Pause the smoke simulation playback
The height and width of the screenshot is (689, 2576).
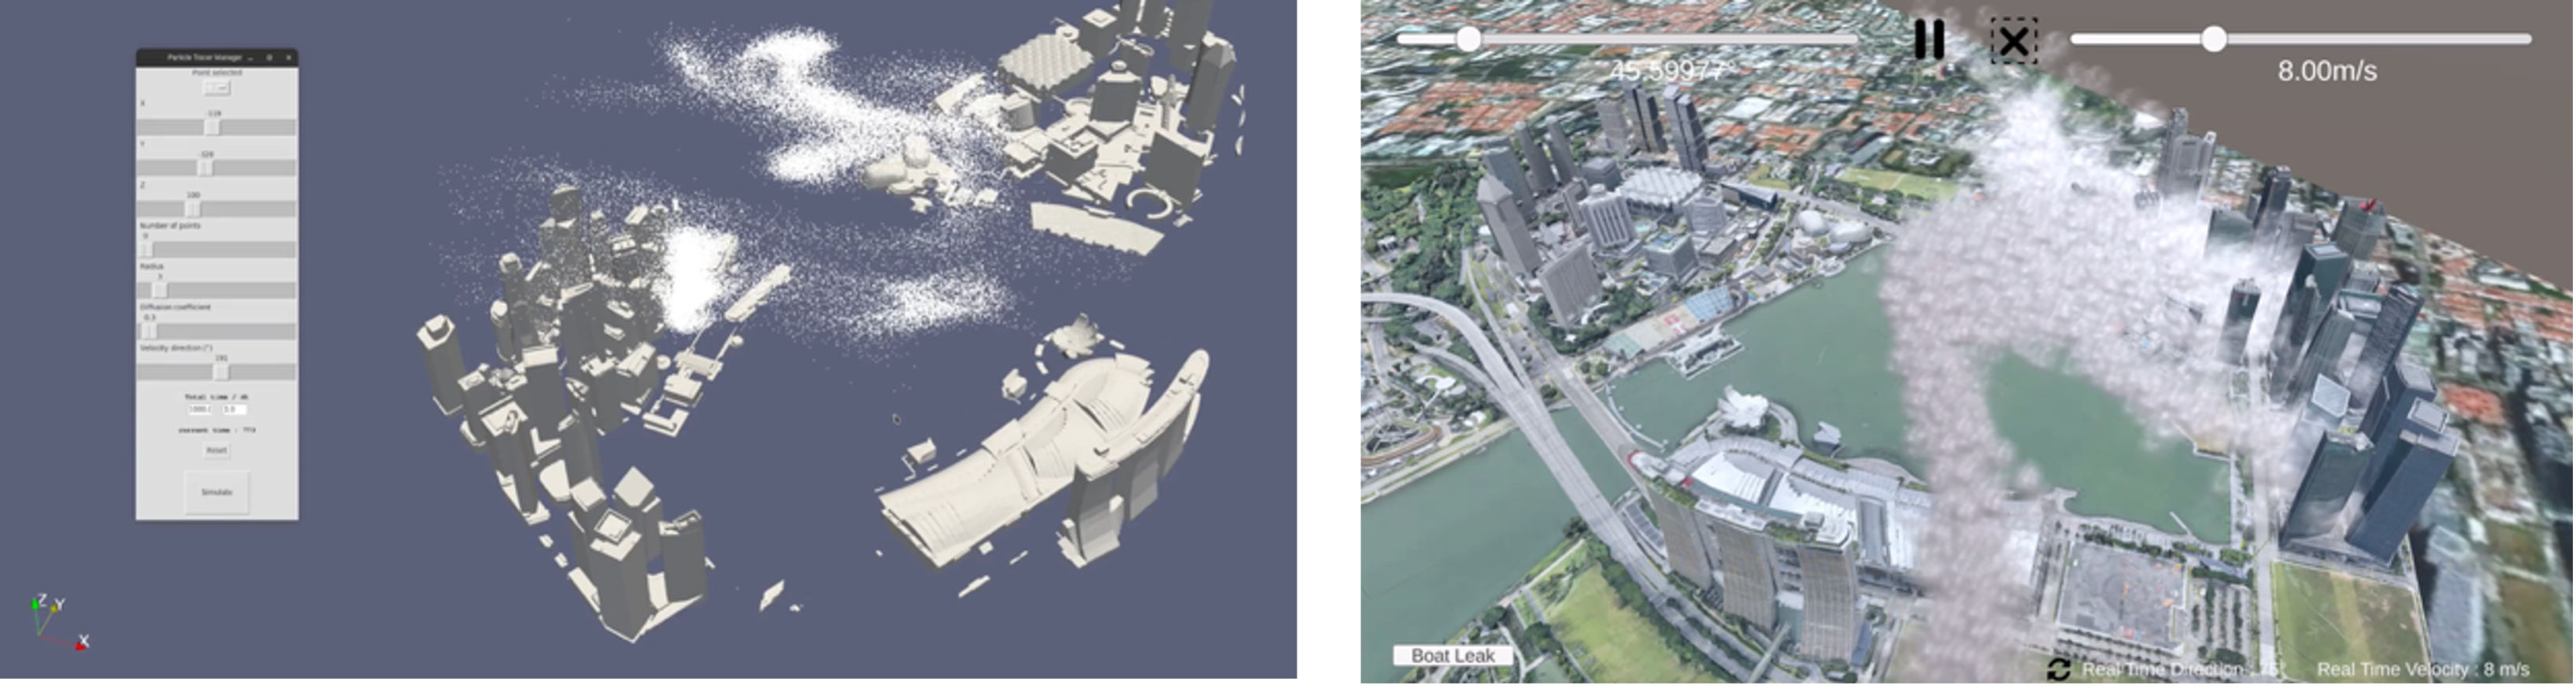click(x=1929, y=40)
